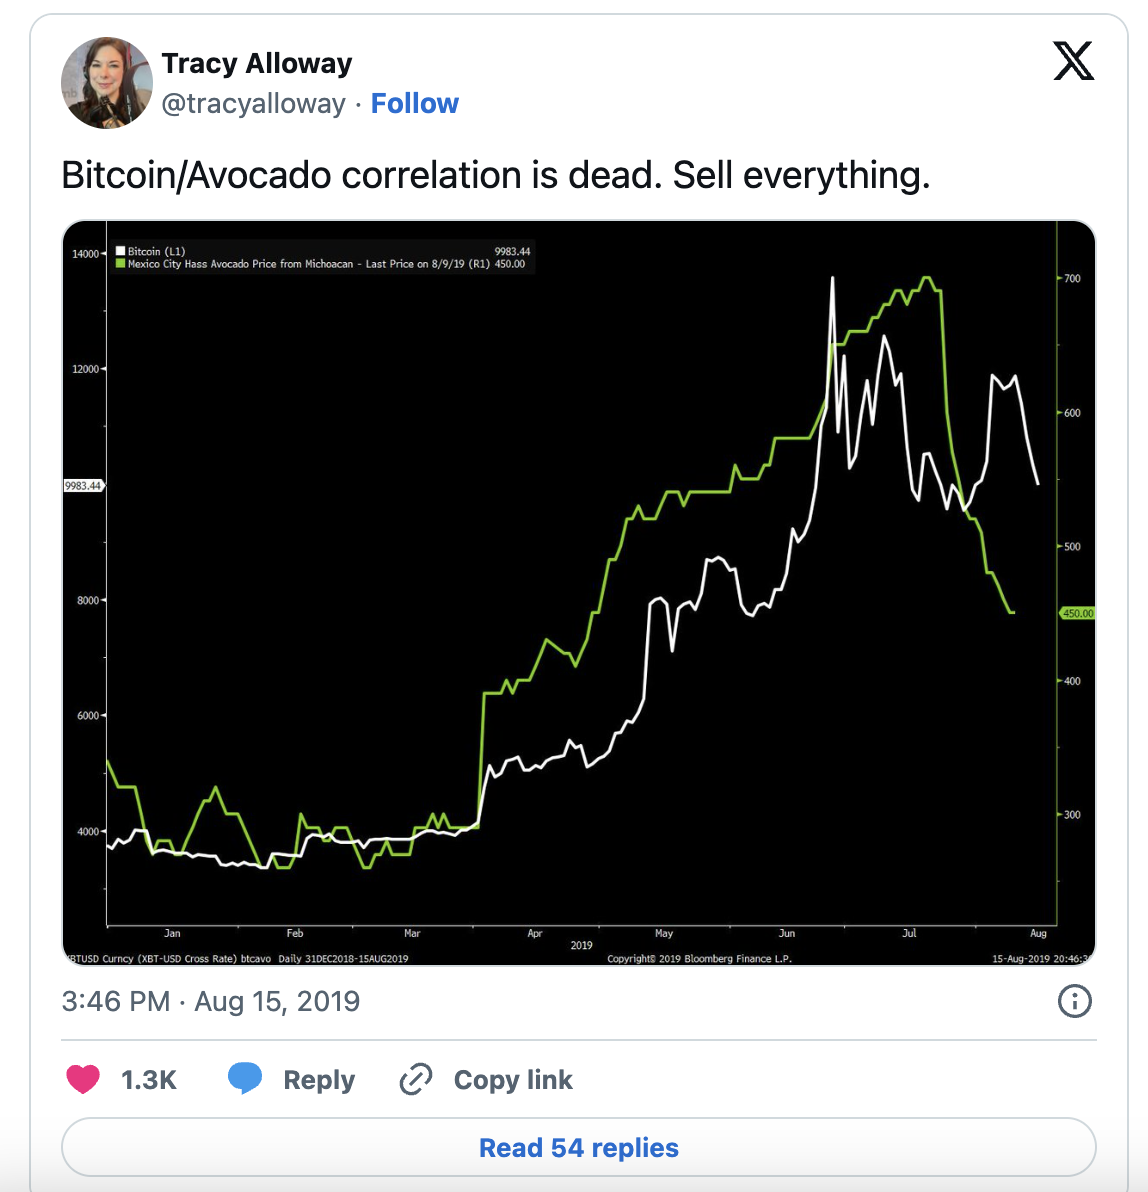Open the @tracyalloway handle link

point(253,103)
